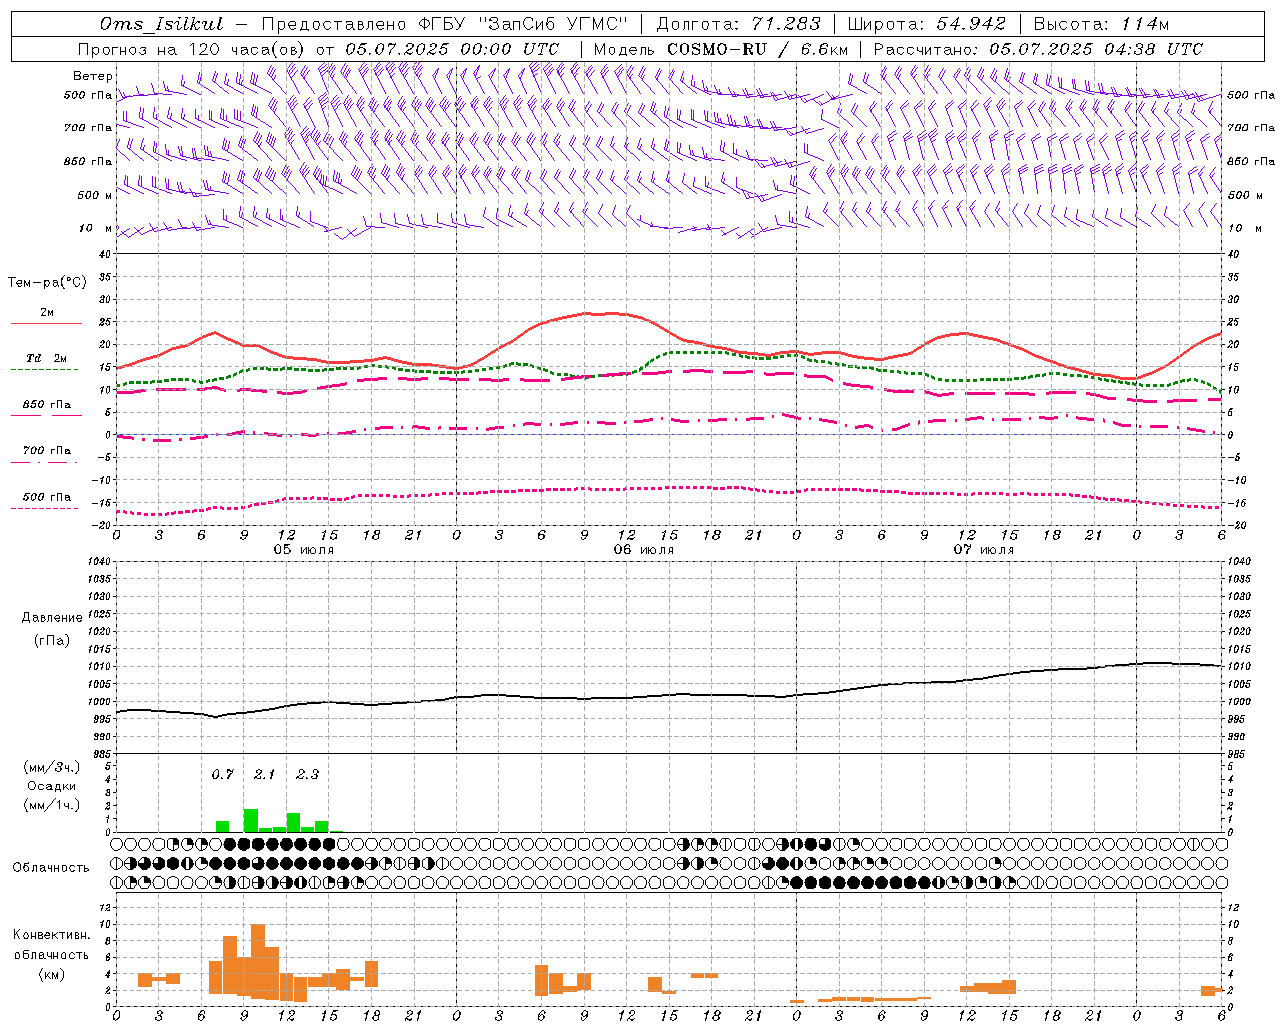Screen dimensions: 1280x1024
Task: Click the 850 гПа legend in temperature panel
Action: [46, 405]
